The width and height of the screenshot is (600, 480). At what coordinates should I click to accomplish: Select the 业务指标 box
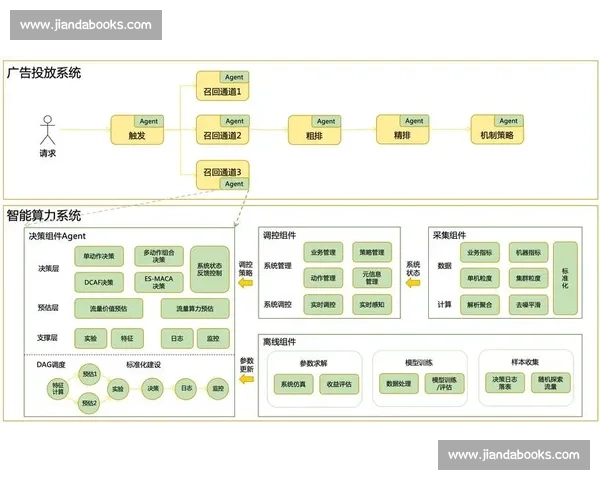[480, 252]
